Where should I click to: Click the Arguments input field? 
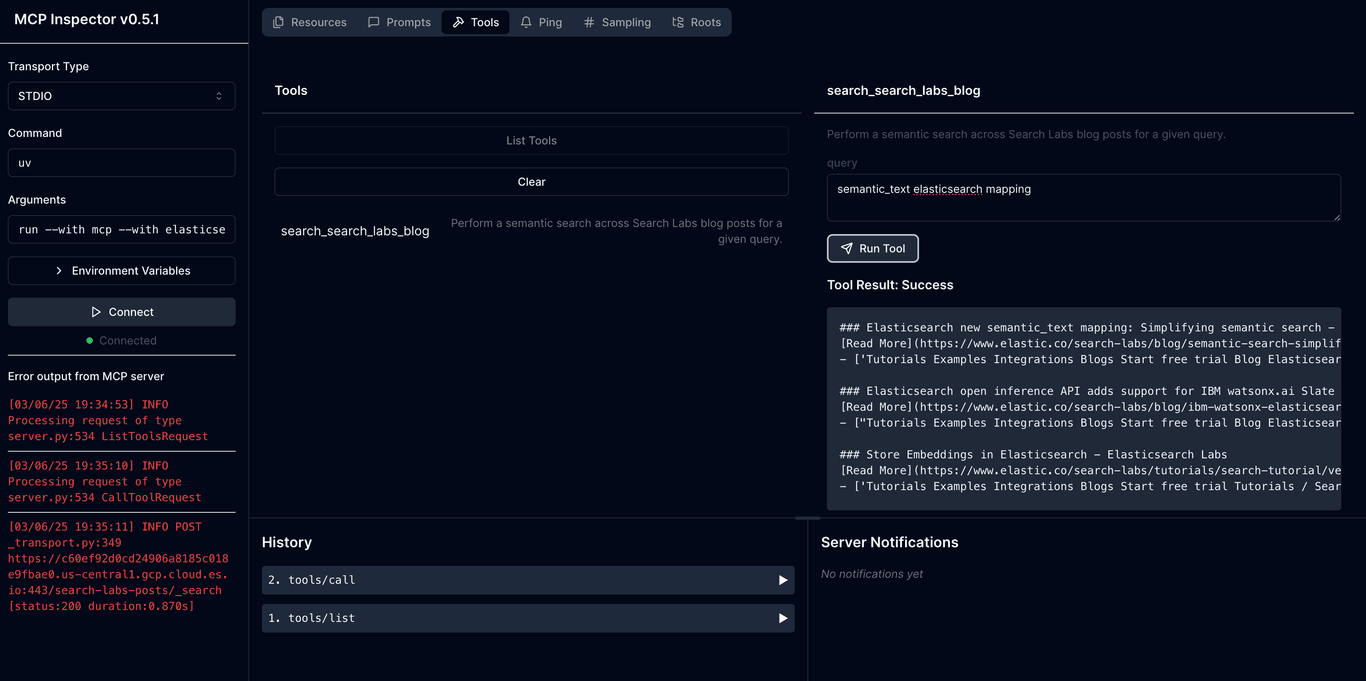(121, 229)
